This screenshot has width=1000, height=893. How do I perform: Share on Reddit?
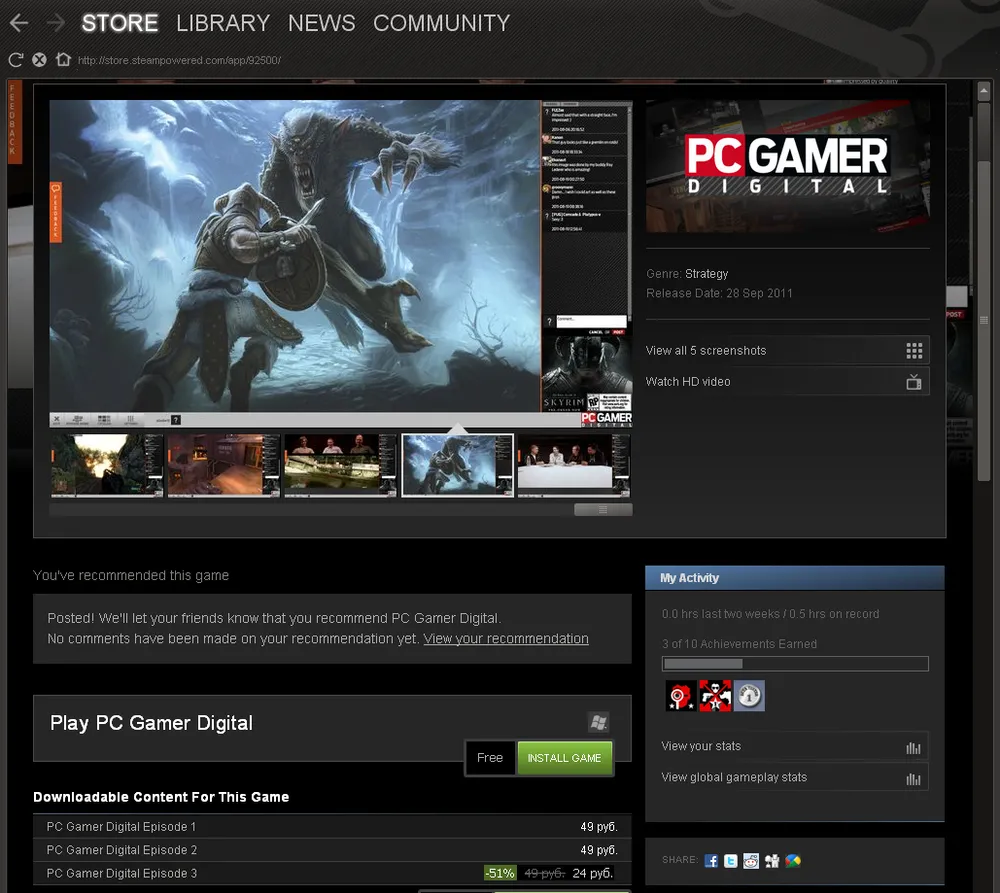[x=751, y=861]
